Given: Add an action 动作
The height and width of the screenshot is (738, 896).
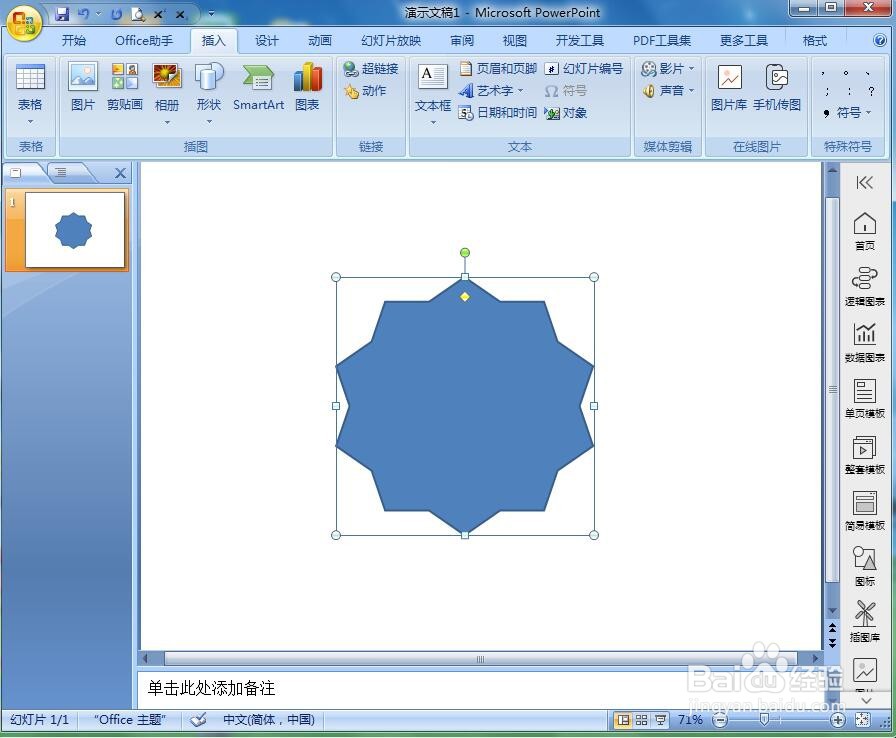Looking at the screenshot, I should (365, 90).
